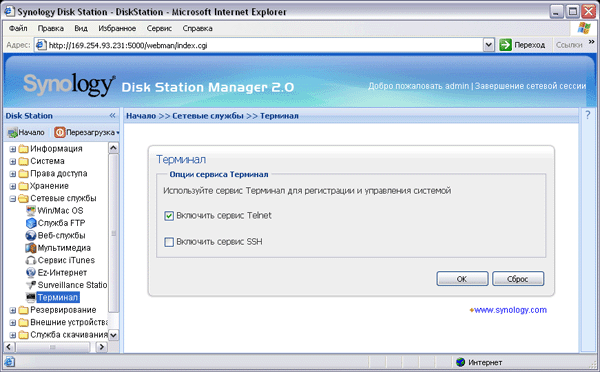
Task: Click the Surveillance Station camera icon
Action: (x=31, y=285)
